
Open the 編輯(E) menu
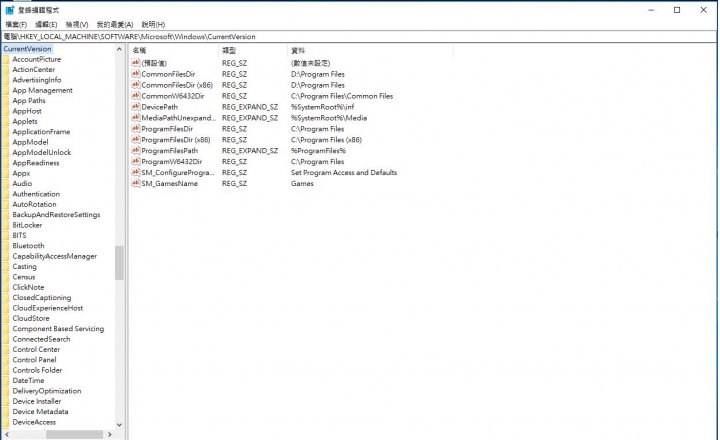(46, 24)
